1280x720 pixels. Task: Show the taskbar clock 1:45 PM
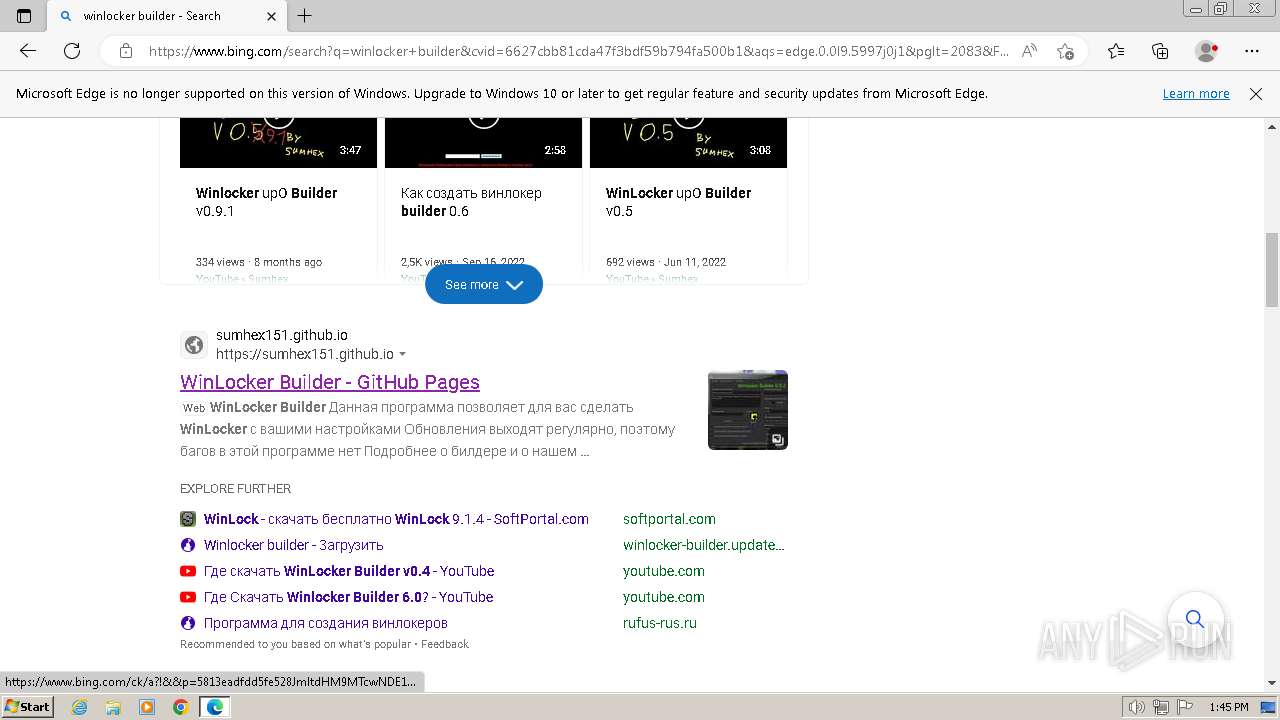(x=1228, y=707)
